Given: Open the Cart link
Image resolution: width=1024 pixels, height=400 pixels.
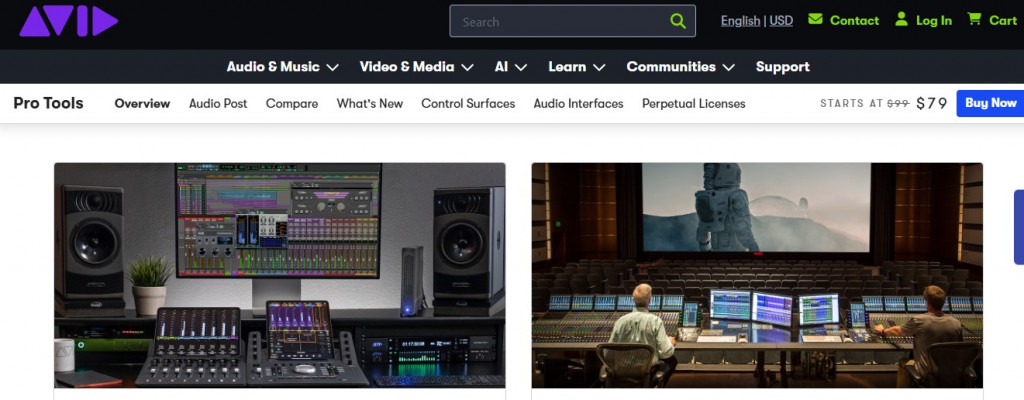Looking at the screenshot, I should (1002, 21).
